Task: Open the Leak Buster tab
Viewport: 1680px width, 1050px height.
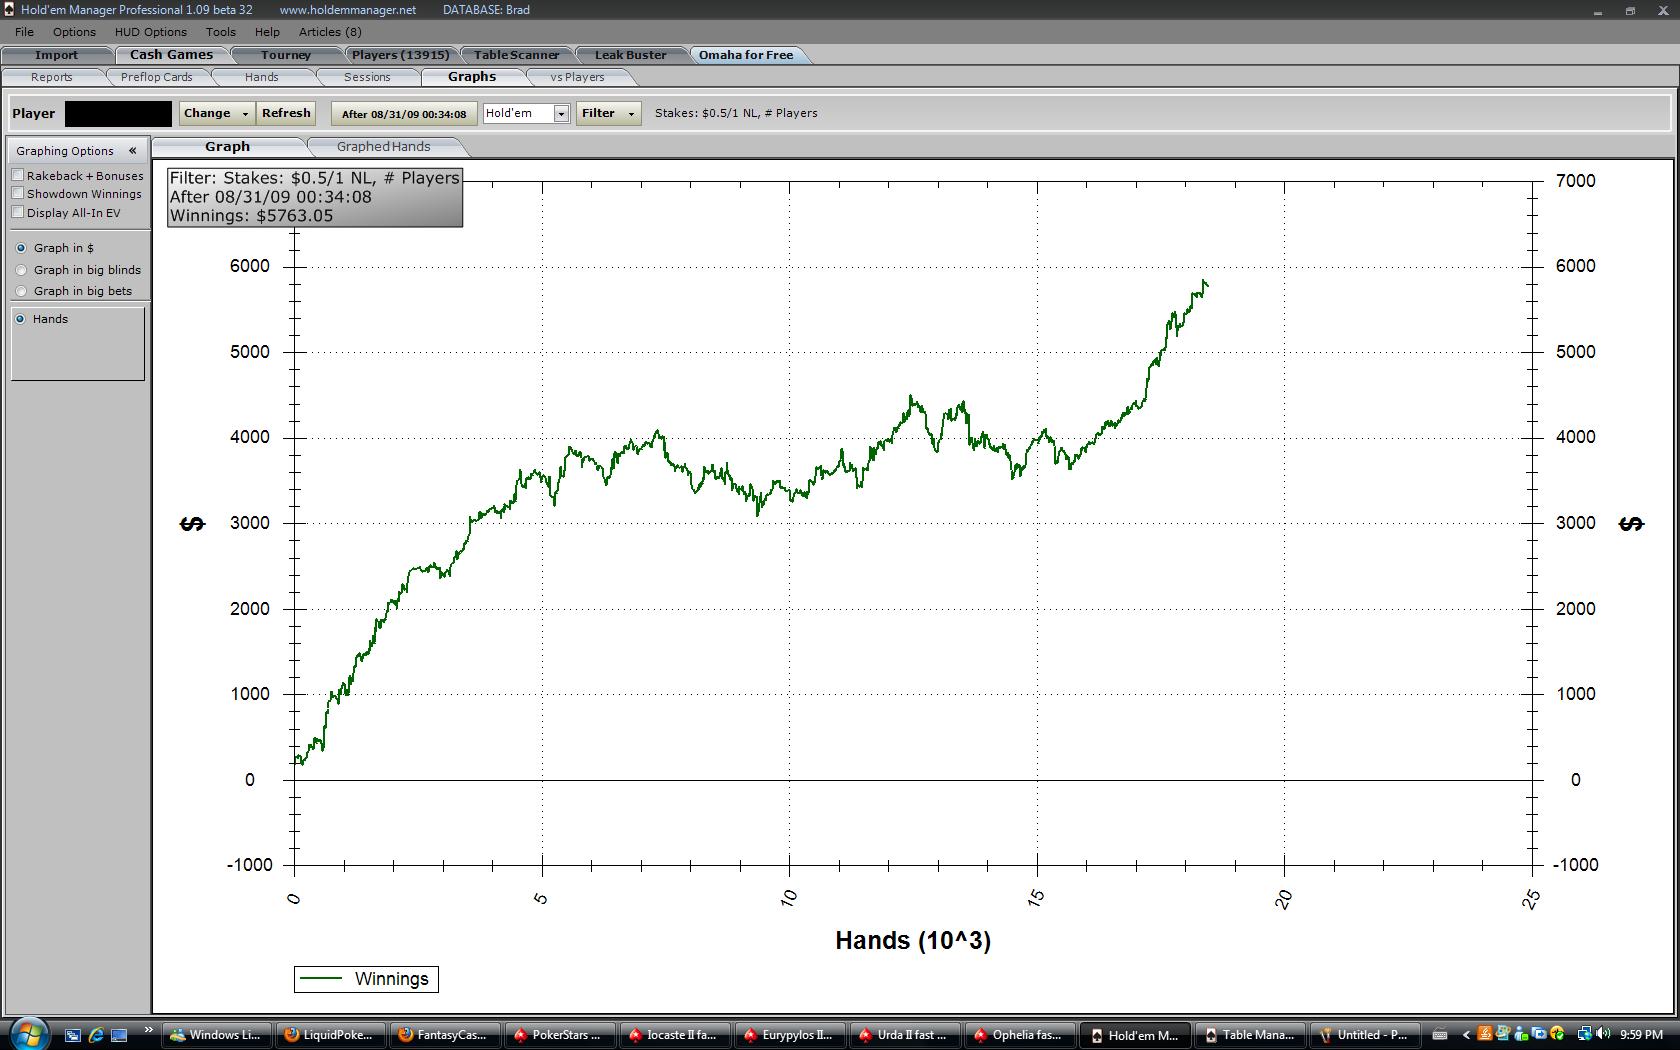Action: [630, 55]
